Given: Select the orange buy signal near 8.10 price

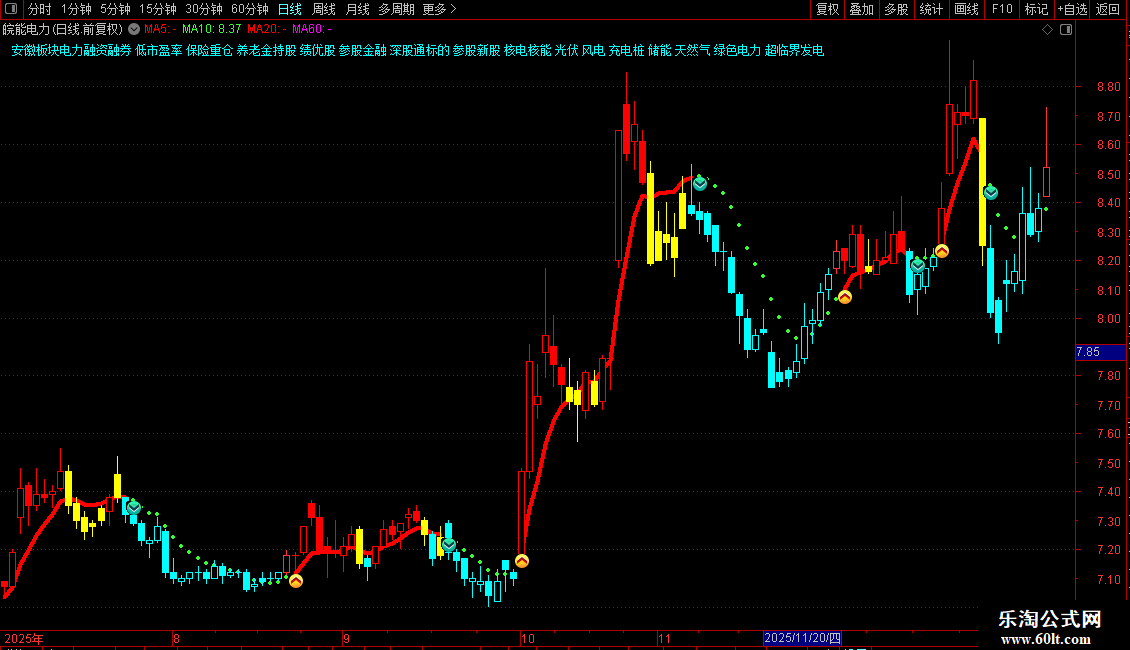Looking at the screenshot, I should [x=845, y=296].
